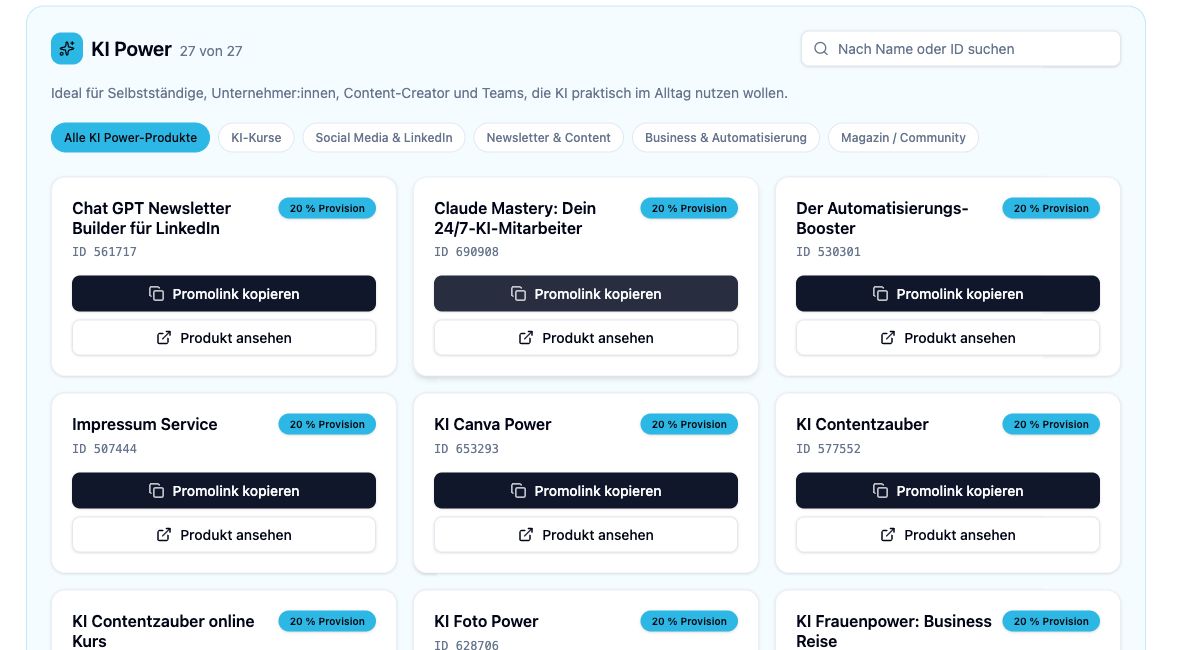The height and width of the screenshot is (650, 1200).
Task: Click copy icon on Impressum Service card
Action: click(x=156, y=491)
